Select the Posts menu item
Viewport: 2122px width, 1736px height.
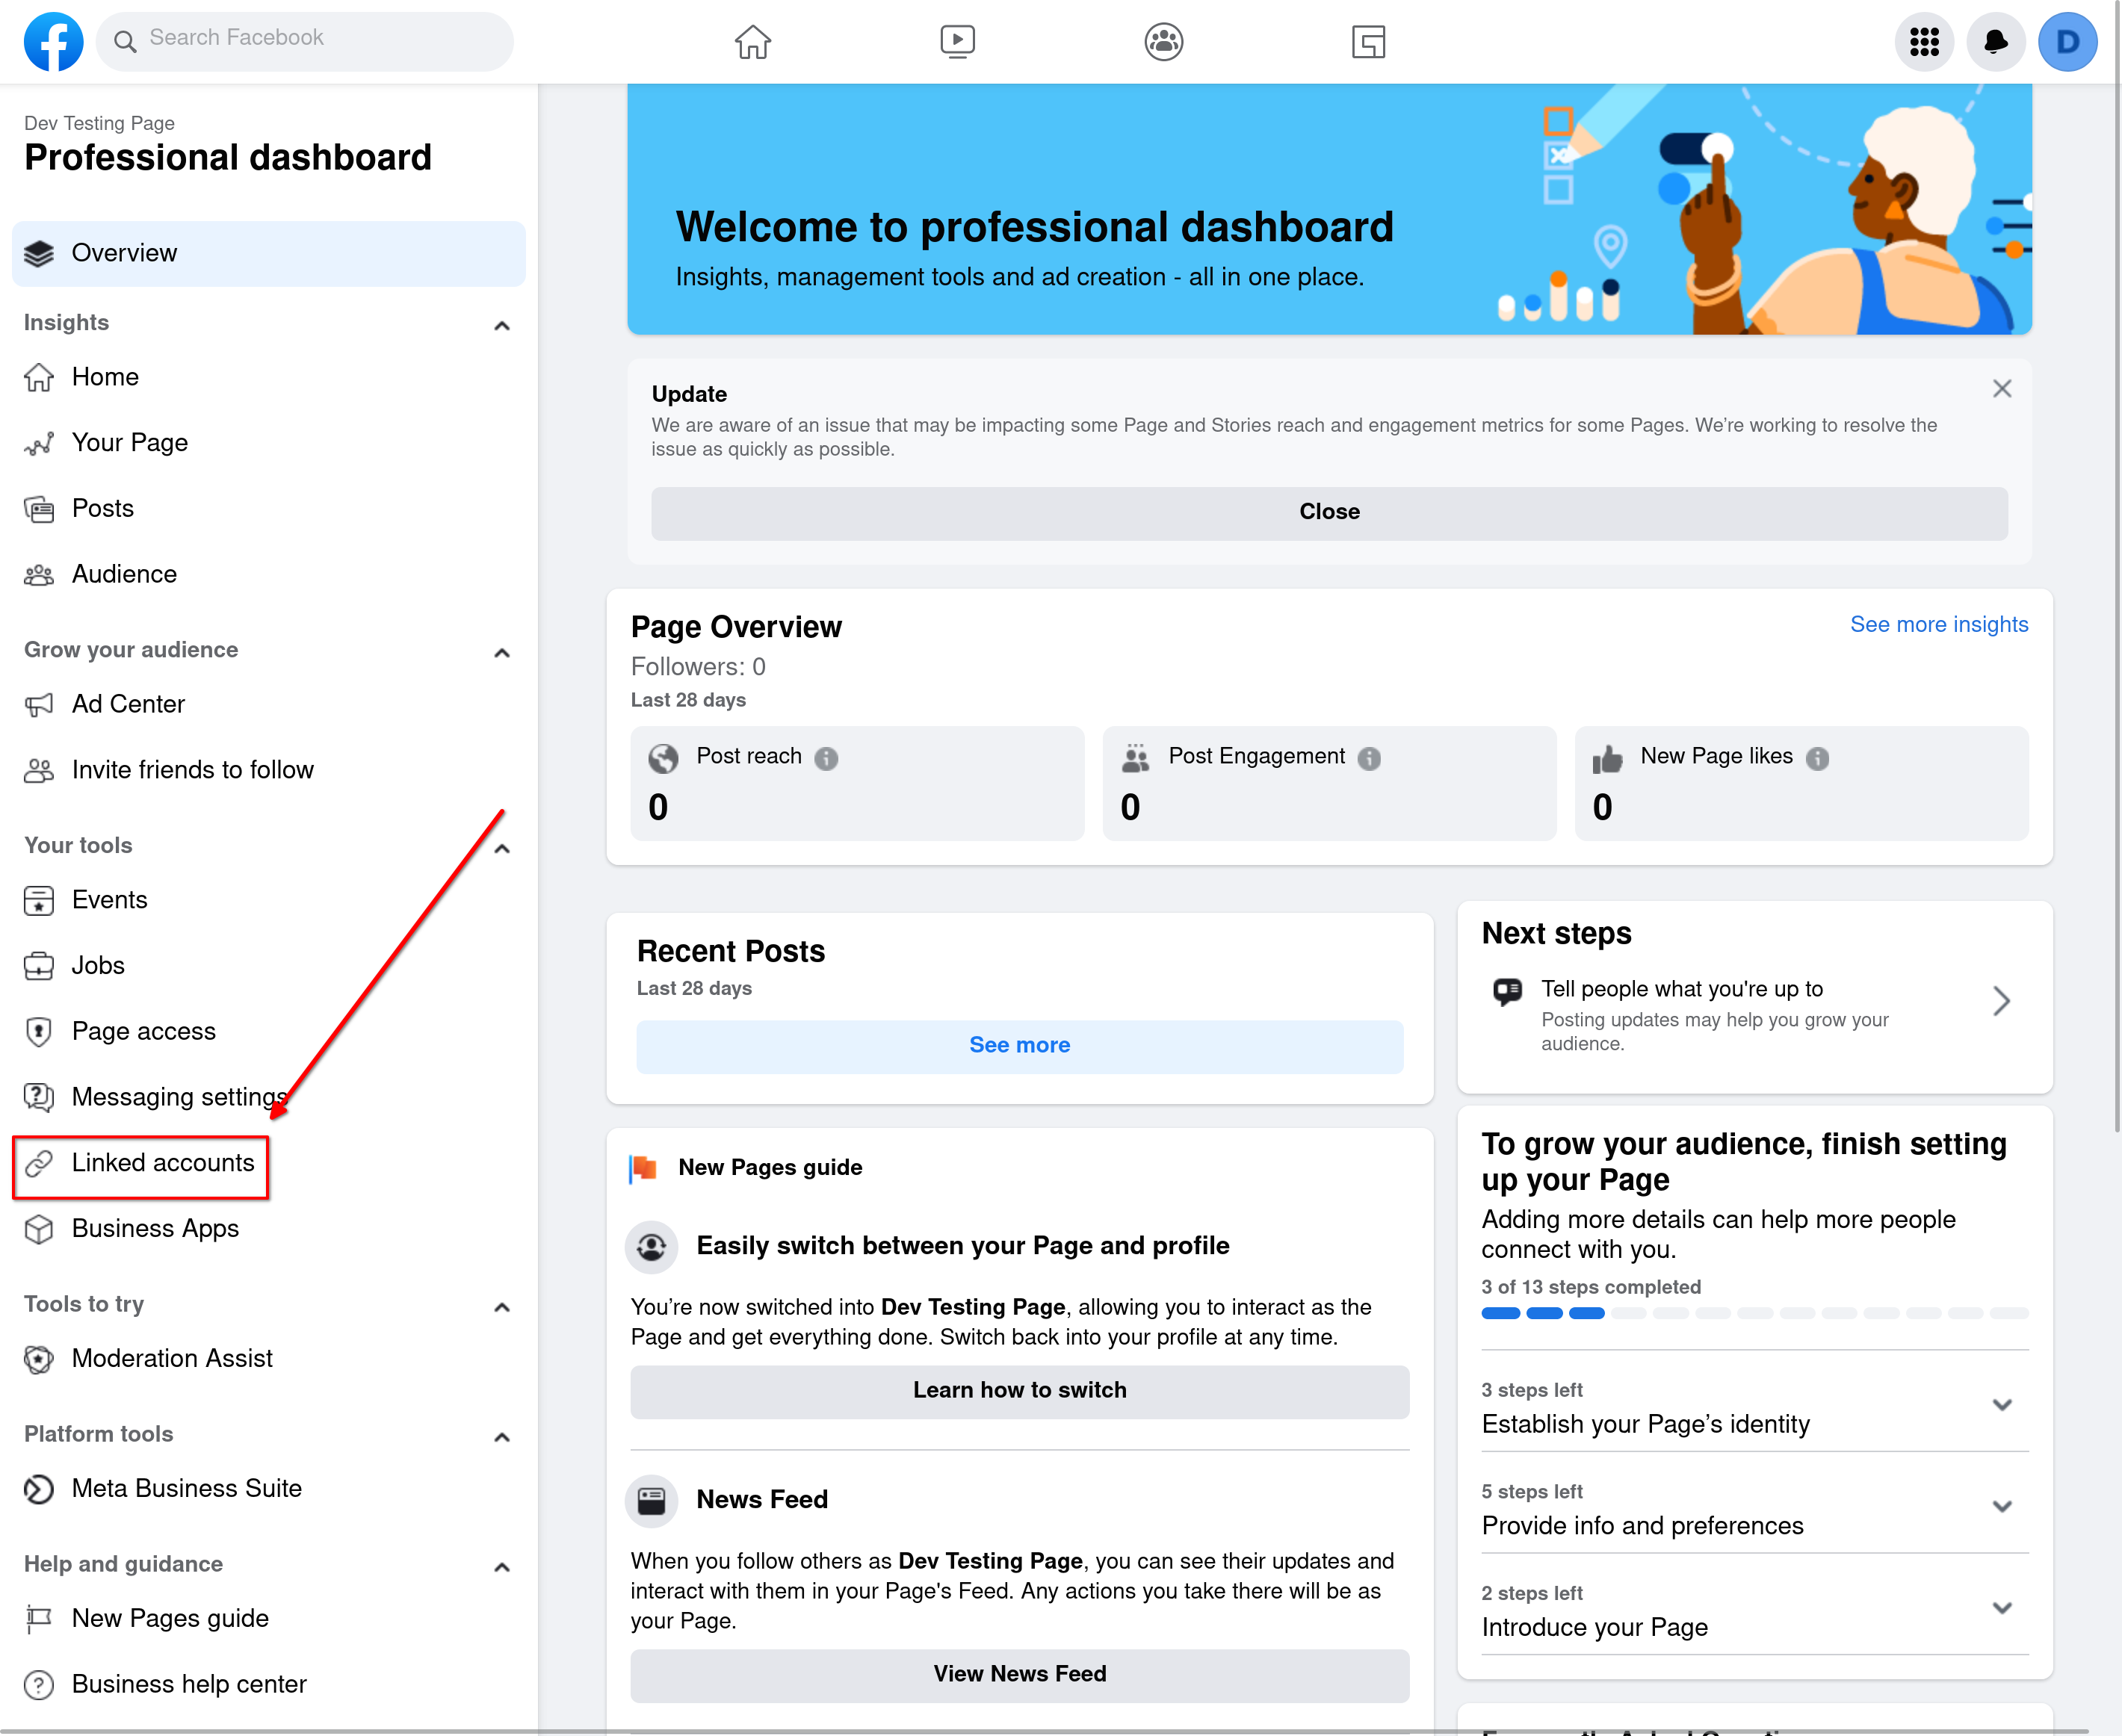point(102,508)
